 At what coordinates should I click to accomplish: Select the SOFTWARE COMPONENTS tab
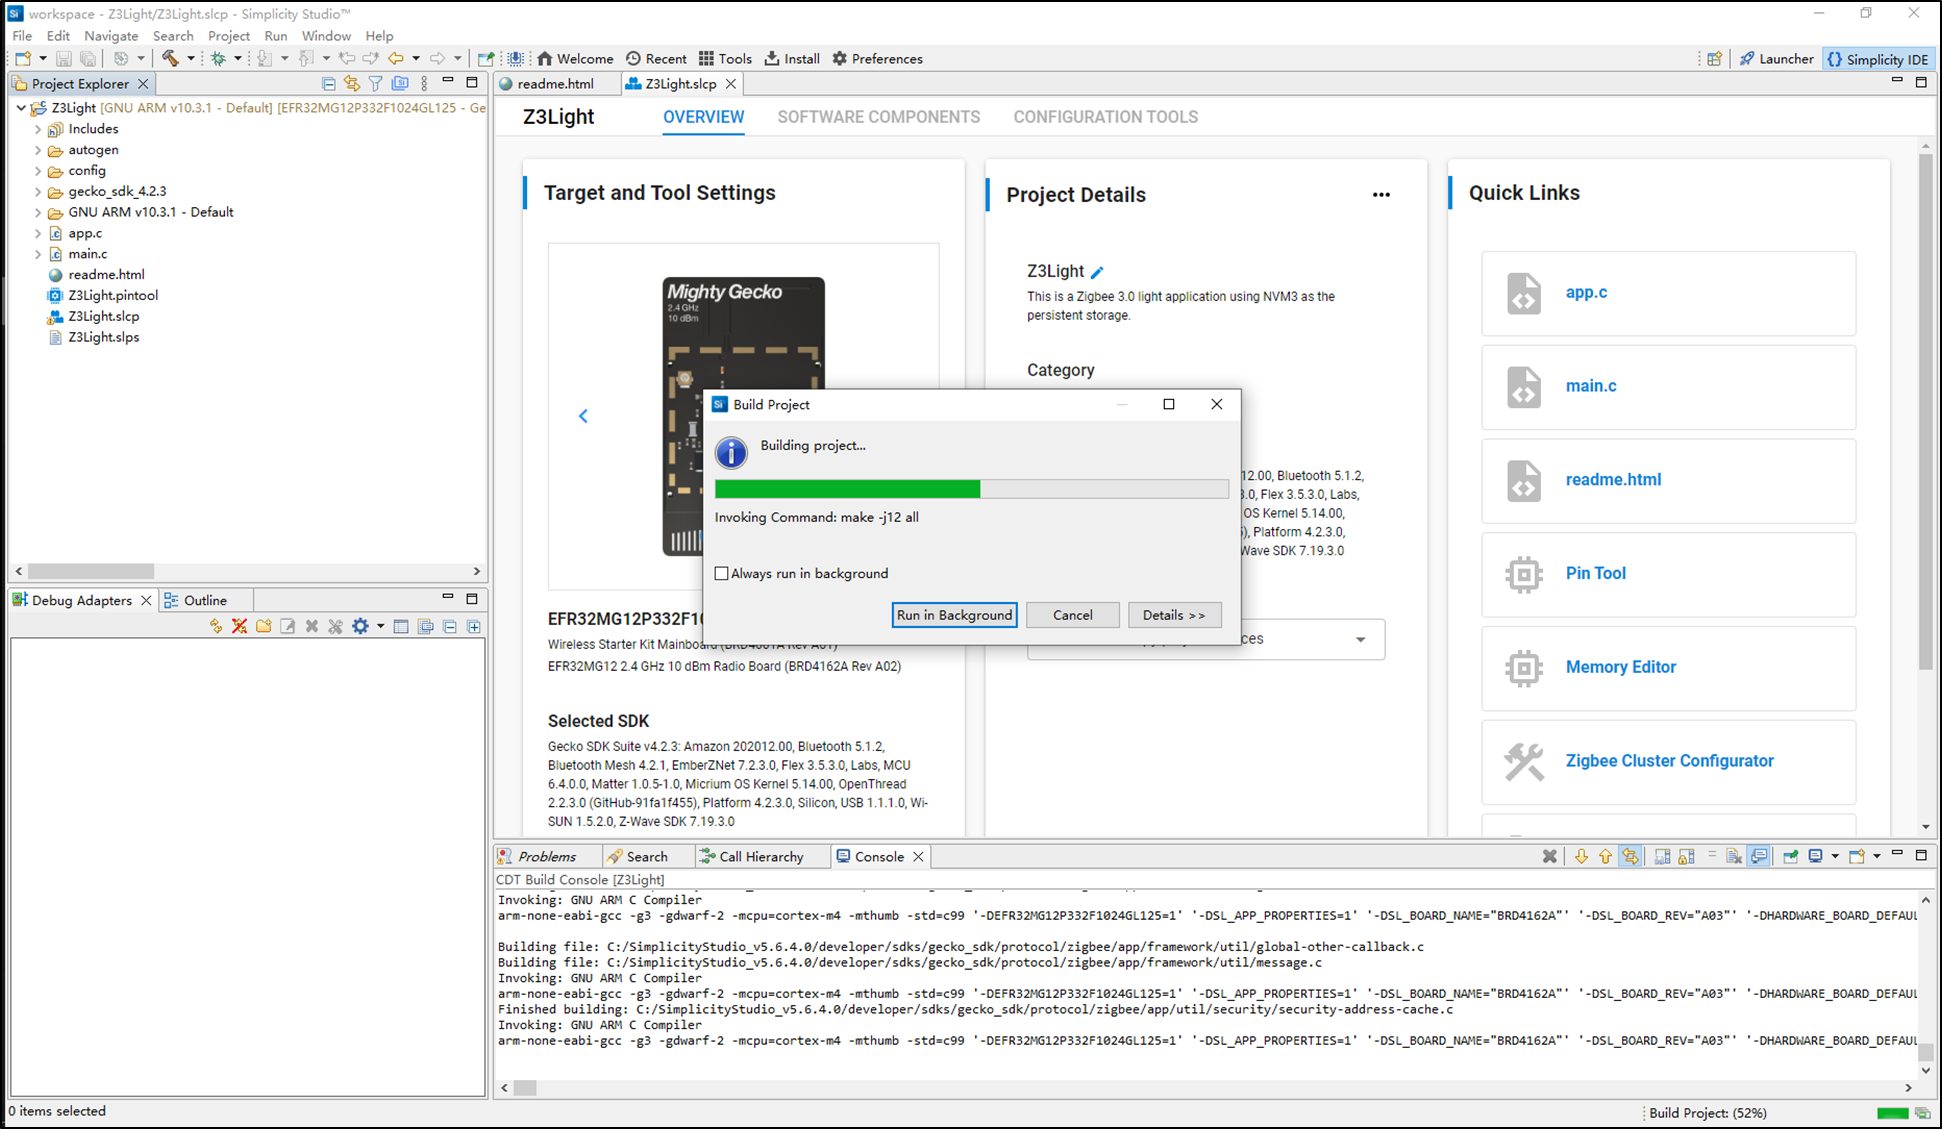tap(878, 117)
